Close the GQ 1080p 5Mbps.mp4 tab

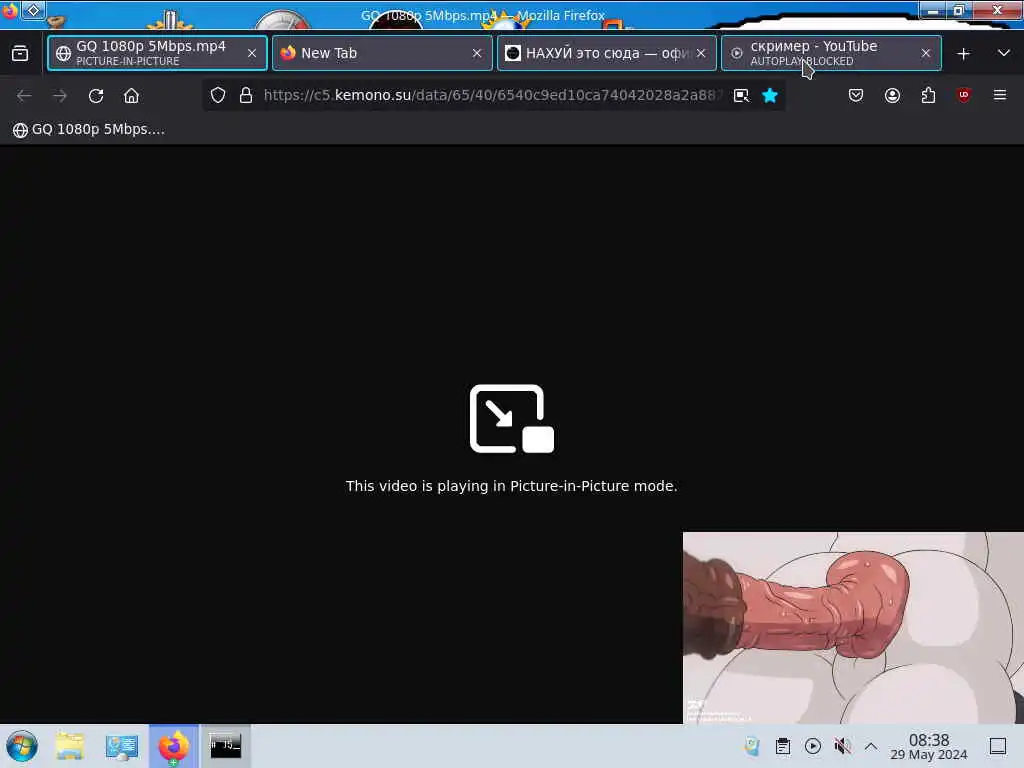252,54
